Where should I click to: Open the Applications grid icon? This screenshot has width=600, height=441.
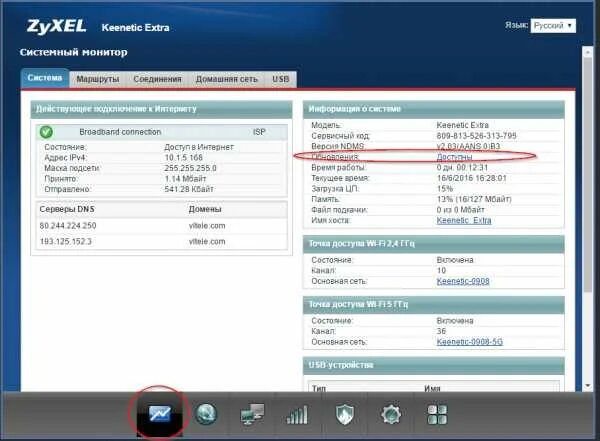[x=437, y=415]
